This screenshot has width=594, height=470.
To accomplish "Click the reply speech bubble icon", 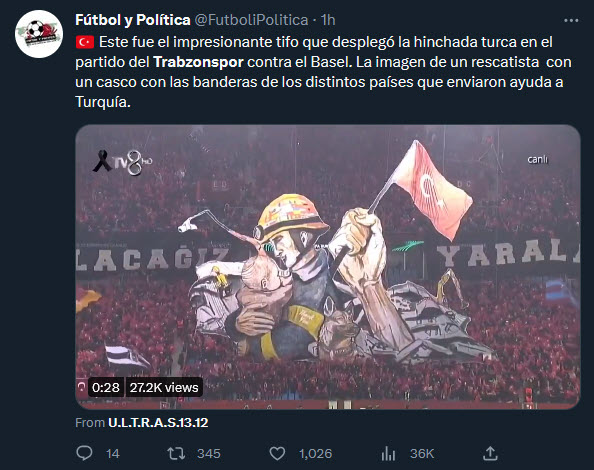I will click(x=84, y=453).
